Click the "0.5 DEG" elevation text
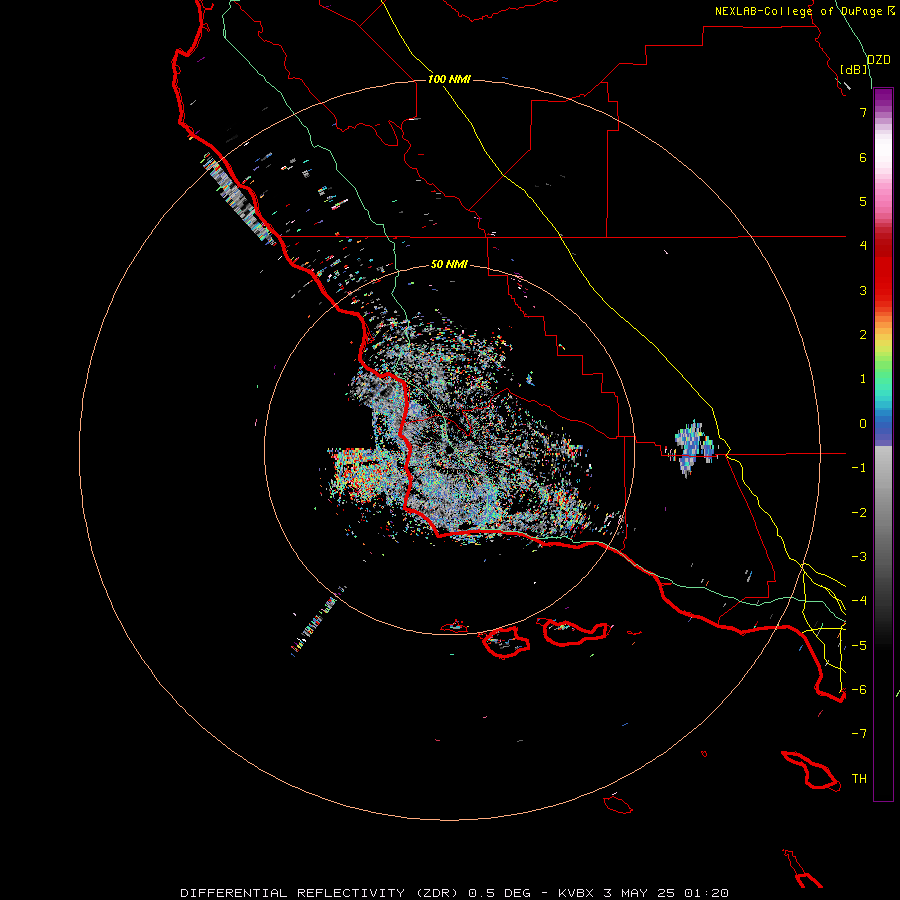This screenshot has height=900, width=900. 499,893
